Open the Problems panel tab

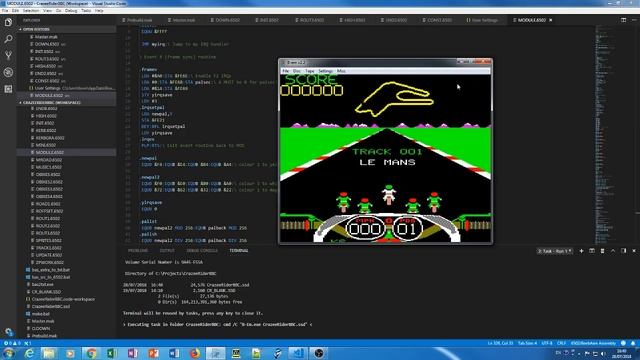pos(138,251)
